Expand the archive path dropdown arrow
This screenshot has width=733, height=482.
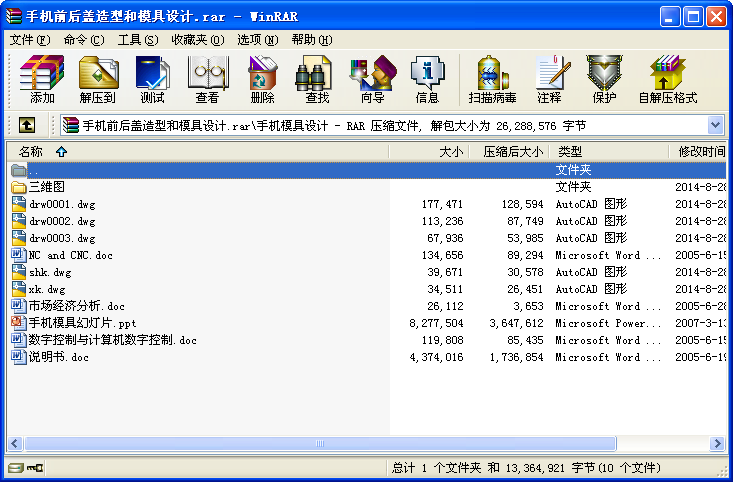pyautogui.click(x=715, y=125)
